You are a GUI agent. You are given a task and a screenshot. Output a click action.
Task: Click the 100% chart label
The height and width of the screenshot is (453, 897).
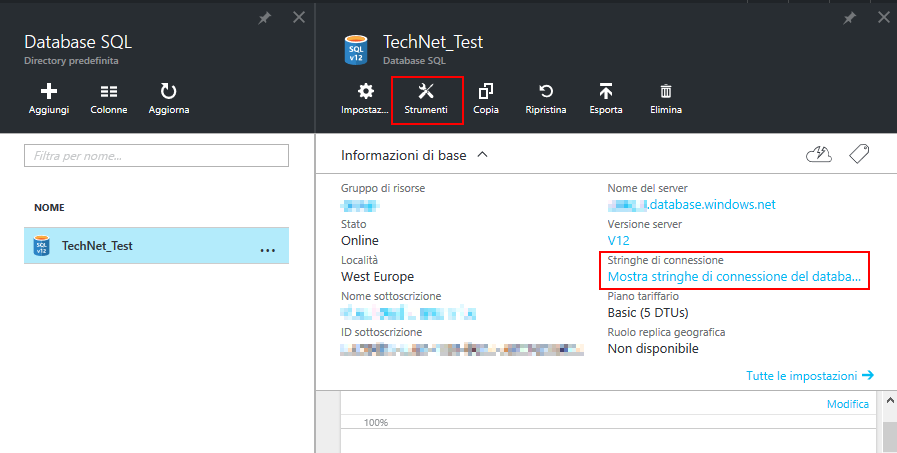(376, 423)
